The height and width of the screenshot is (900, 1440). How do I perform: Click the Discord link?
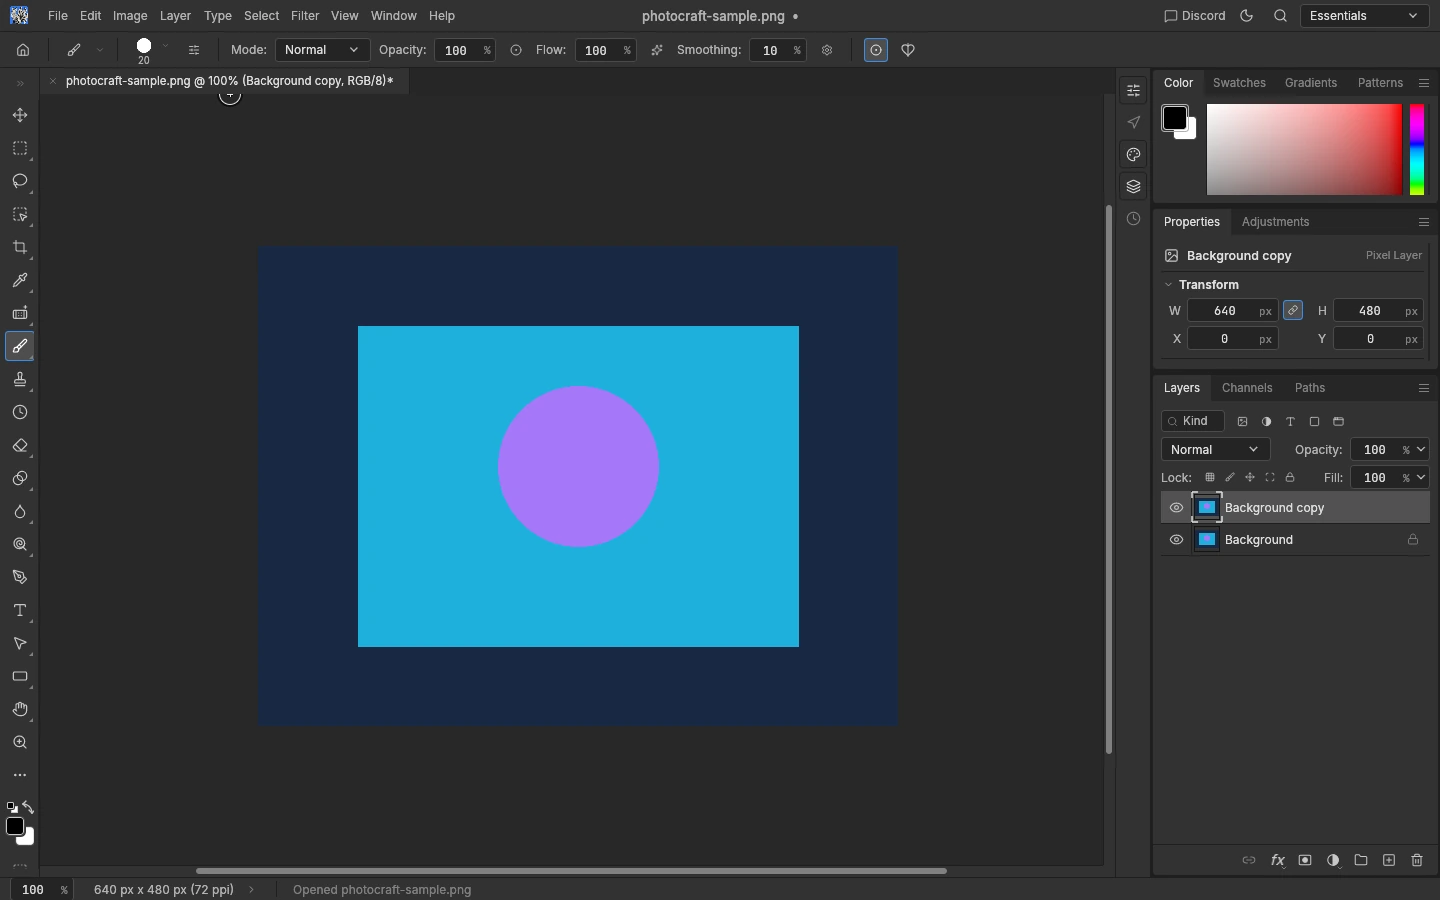coord(1195,16)
